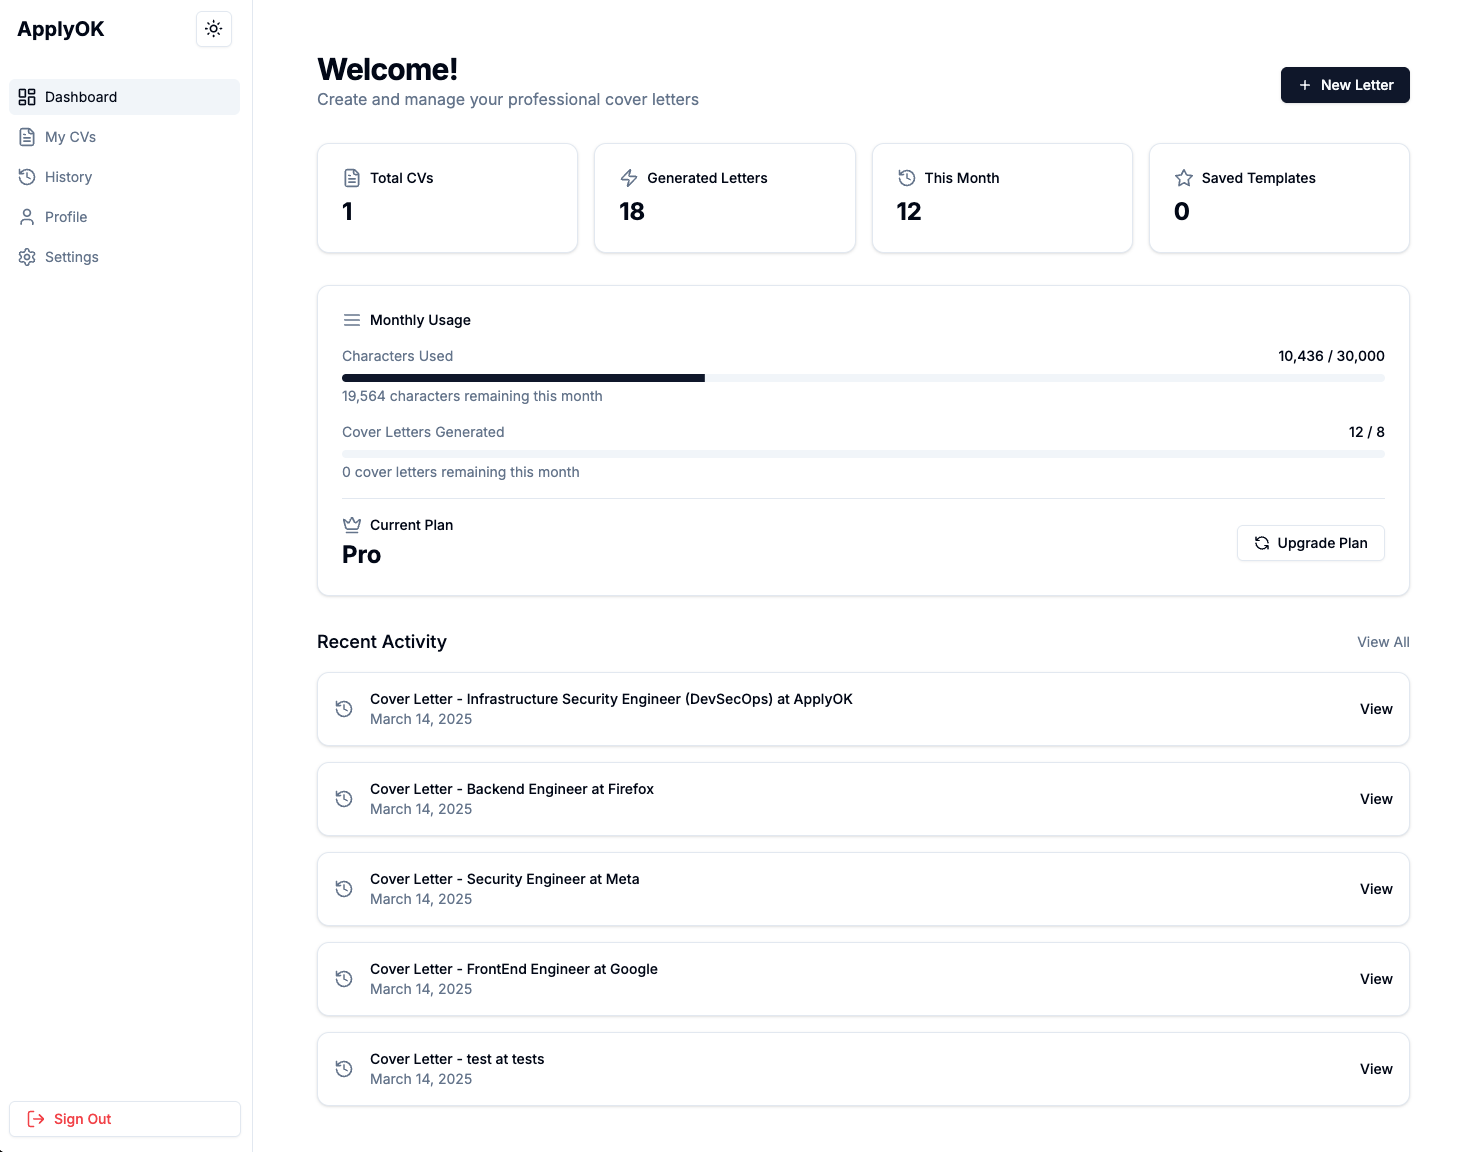The height and width of the screenshot is (1152, 1474).
Task: Select the Total CVs card
Action: [447, 198]
